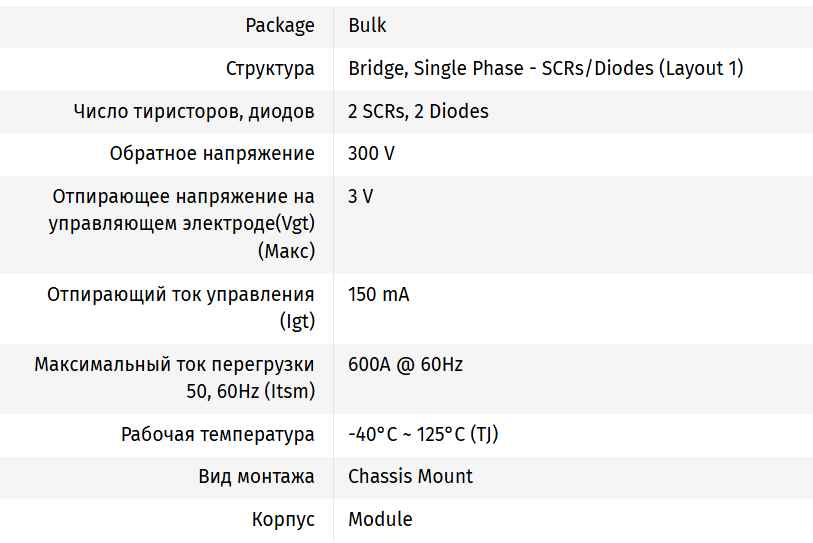The image size is (813, 543).
Task: Click the 3 V value
Action: (360, 196)
